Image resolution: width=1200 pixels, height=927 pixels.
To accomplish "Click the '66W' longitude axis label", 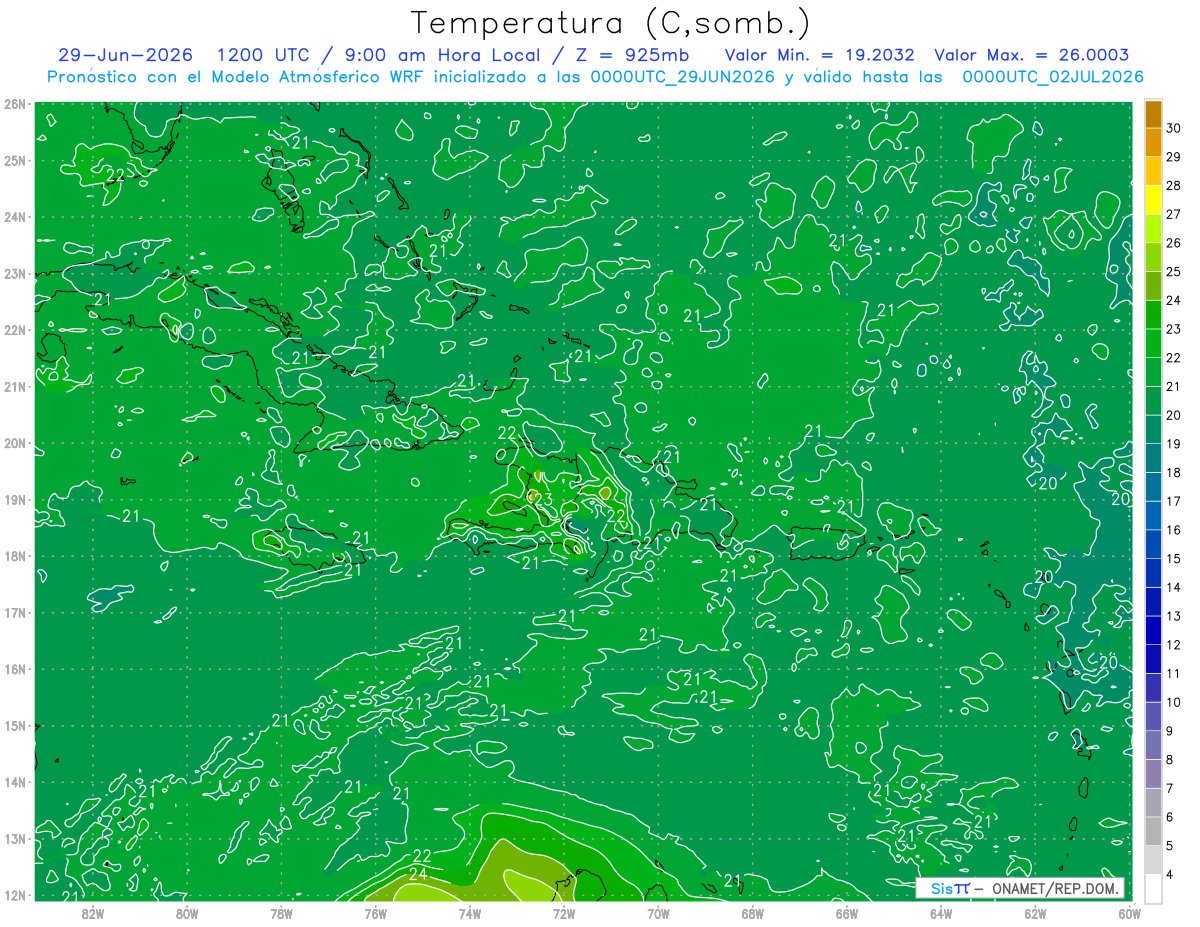I will click(x=846, y=912).
